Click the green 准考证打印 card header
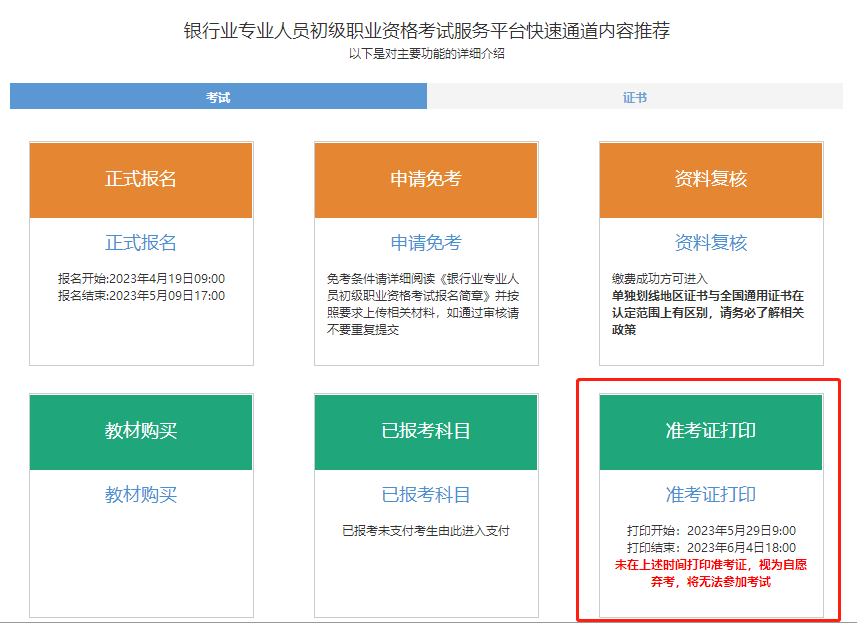 click(711, 433)
